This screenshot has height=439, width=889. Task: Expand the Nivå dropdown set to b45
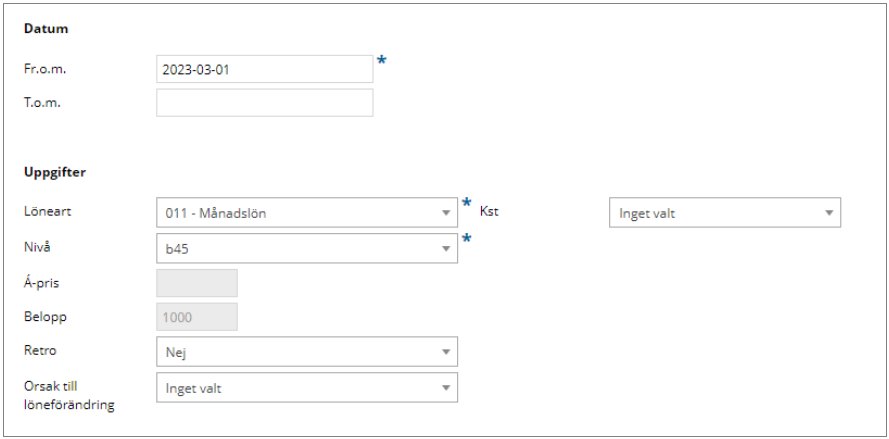(307, 248)
